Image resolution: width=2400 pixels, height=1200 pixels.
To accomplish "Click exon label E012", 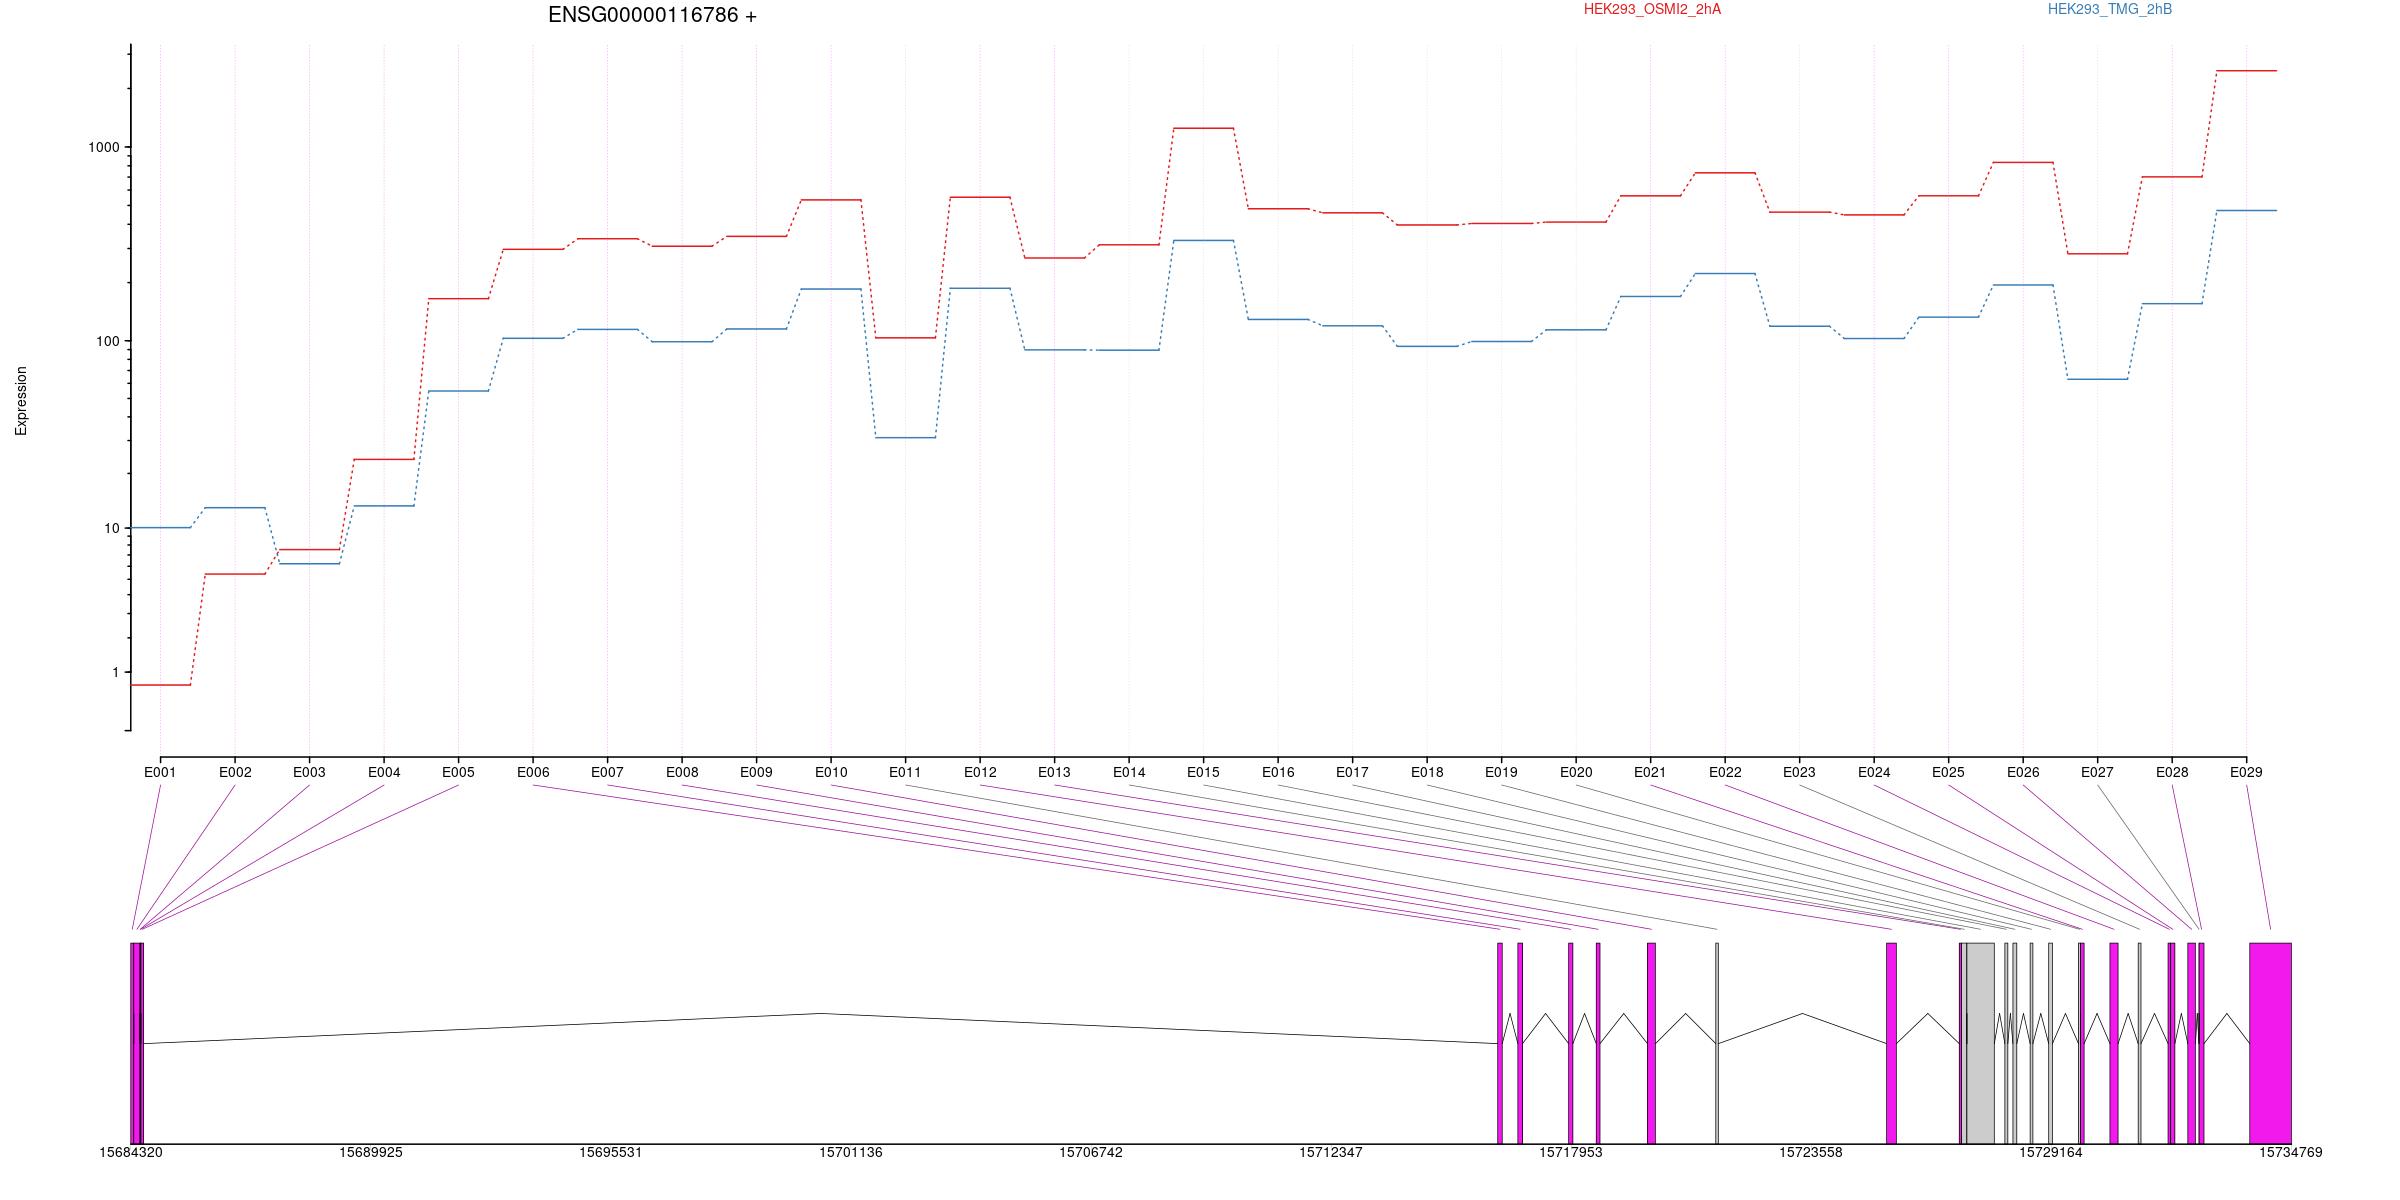I will coord(980,773).
